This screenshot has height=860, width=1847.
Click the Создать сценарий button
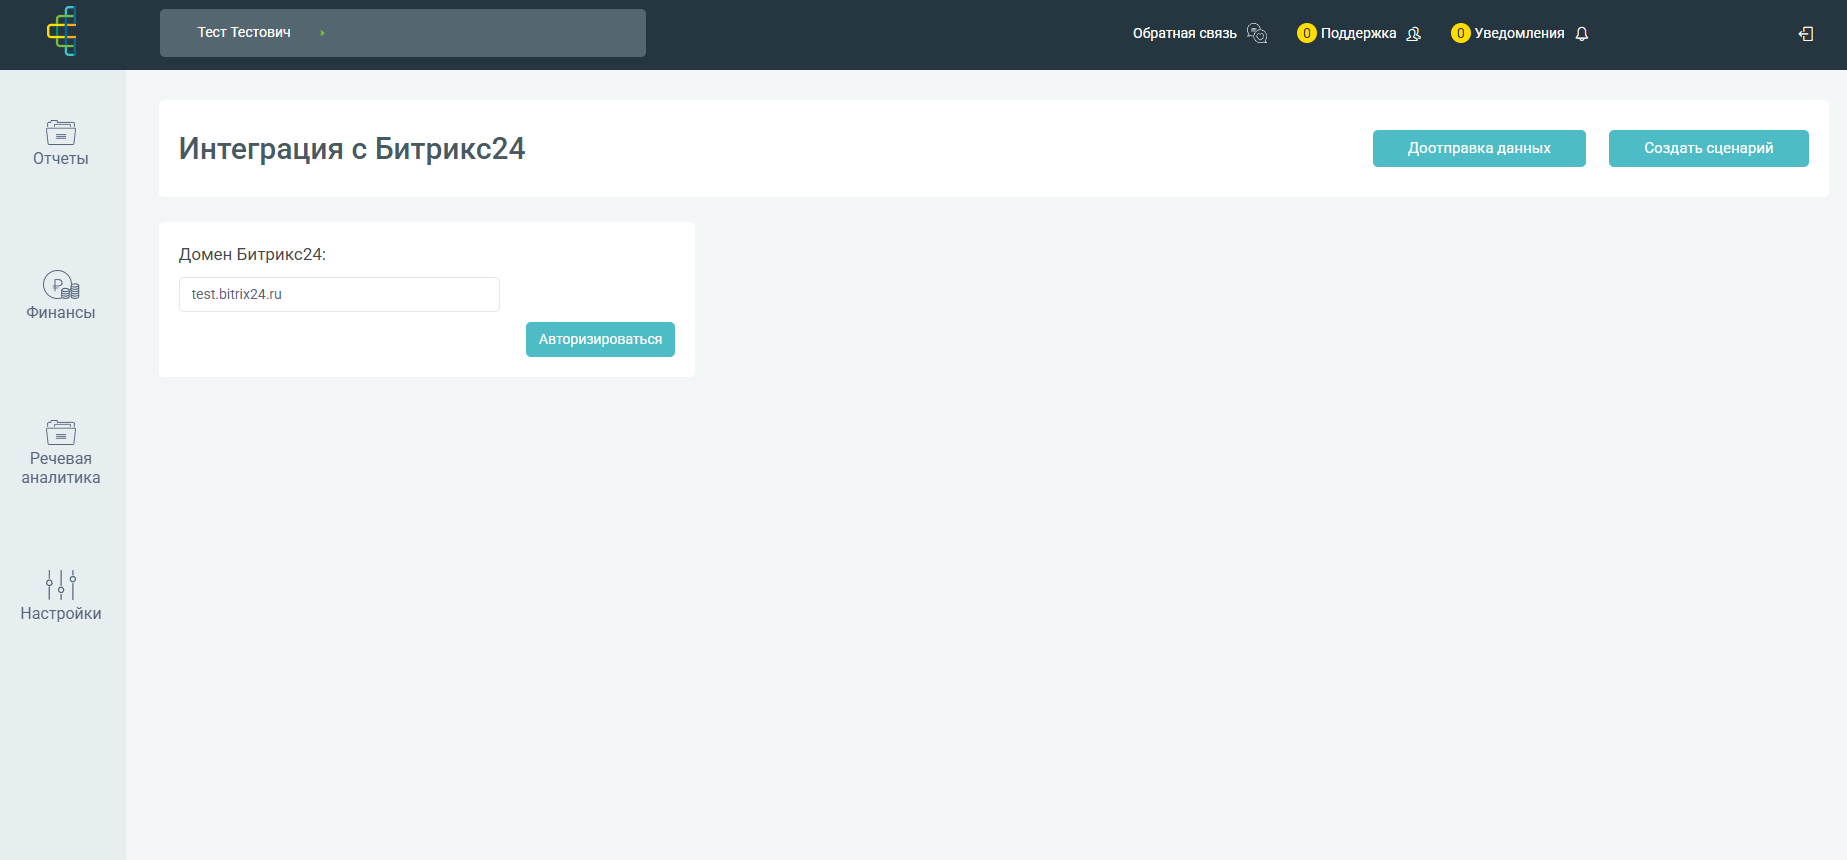point(1709,148)
